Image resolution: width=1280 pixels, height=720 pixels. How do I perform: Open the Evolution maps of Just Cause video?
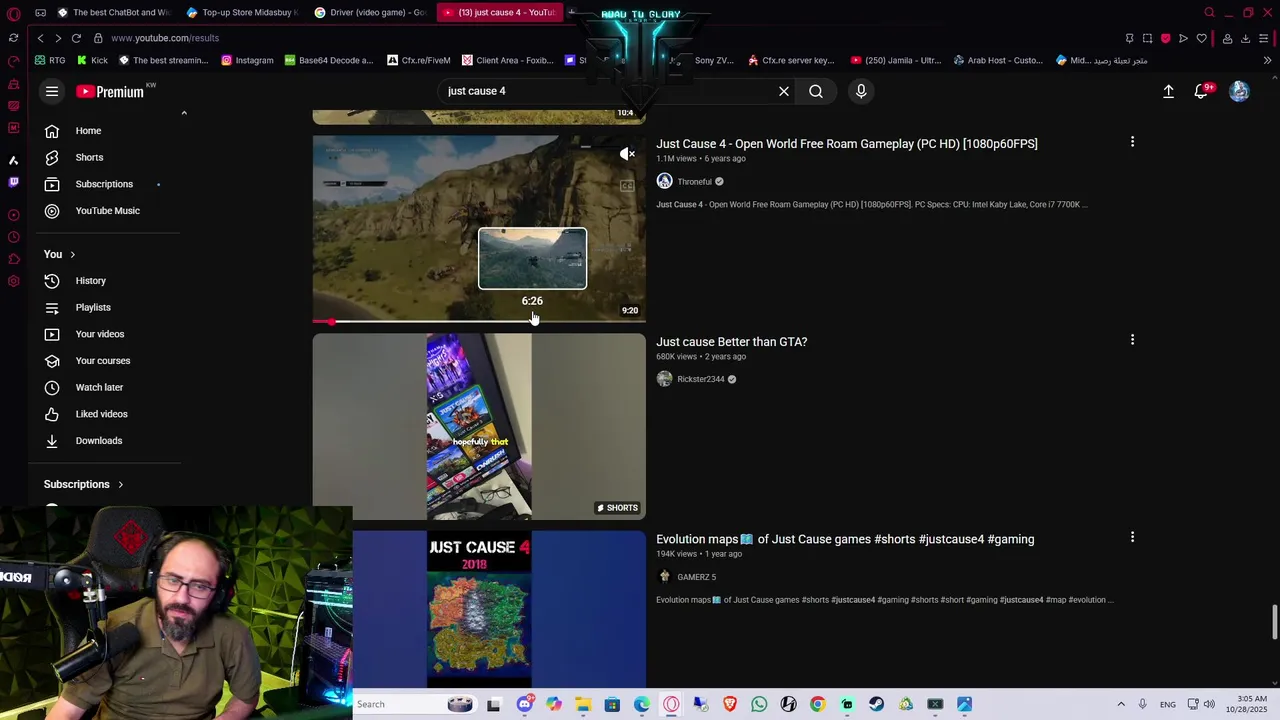point(845,539)
